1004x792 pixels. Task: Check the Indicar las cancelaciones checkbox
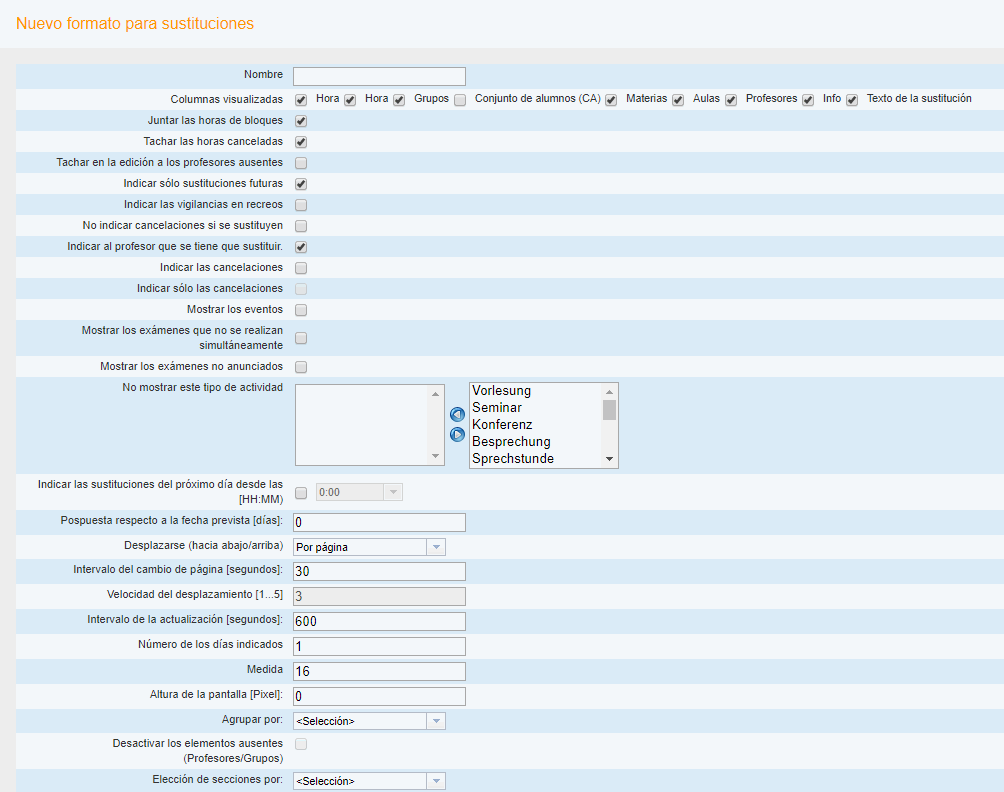point(301,268)
